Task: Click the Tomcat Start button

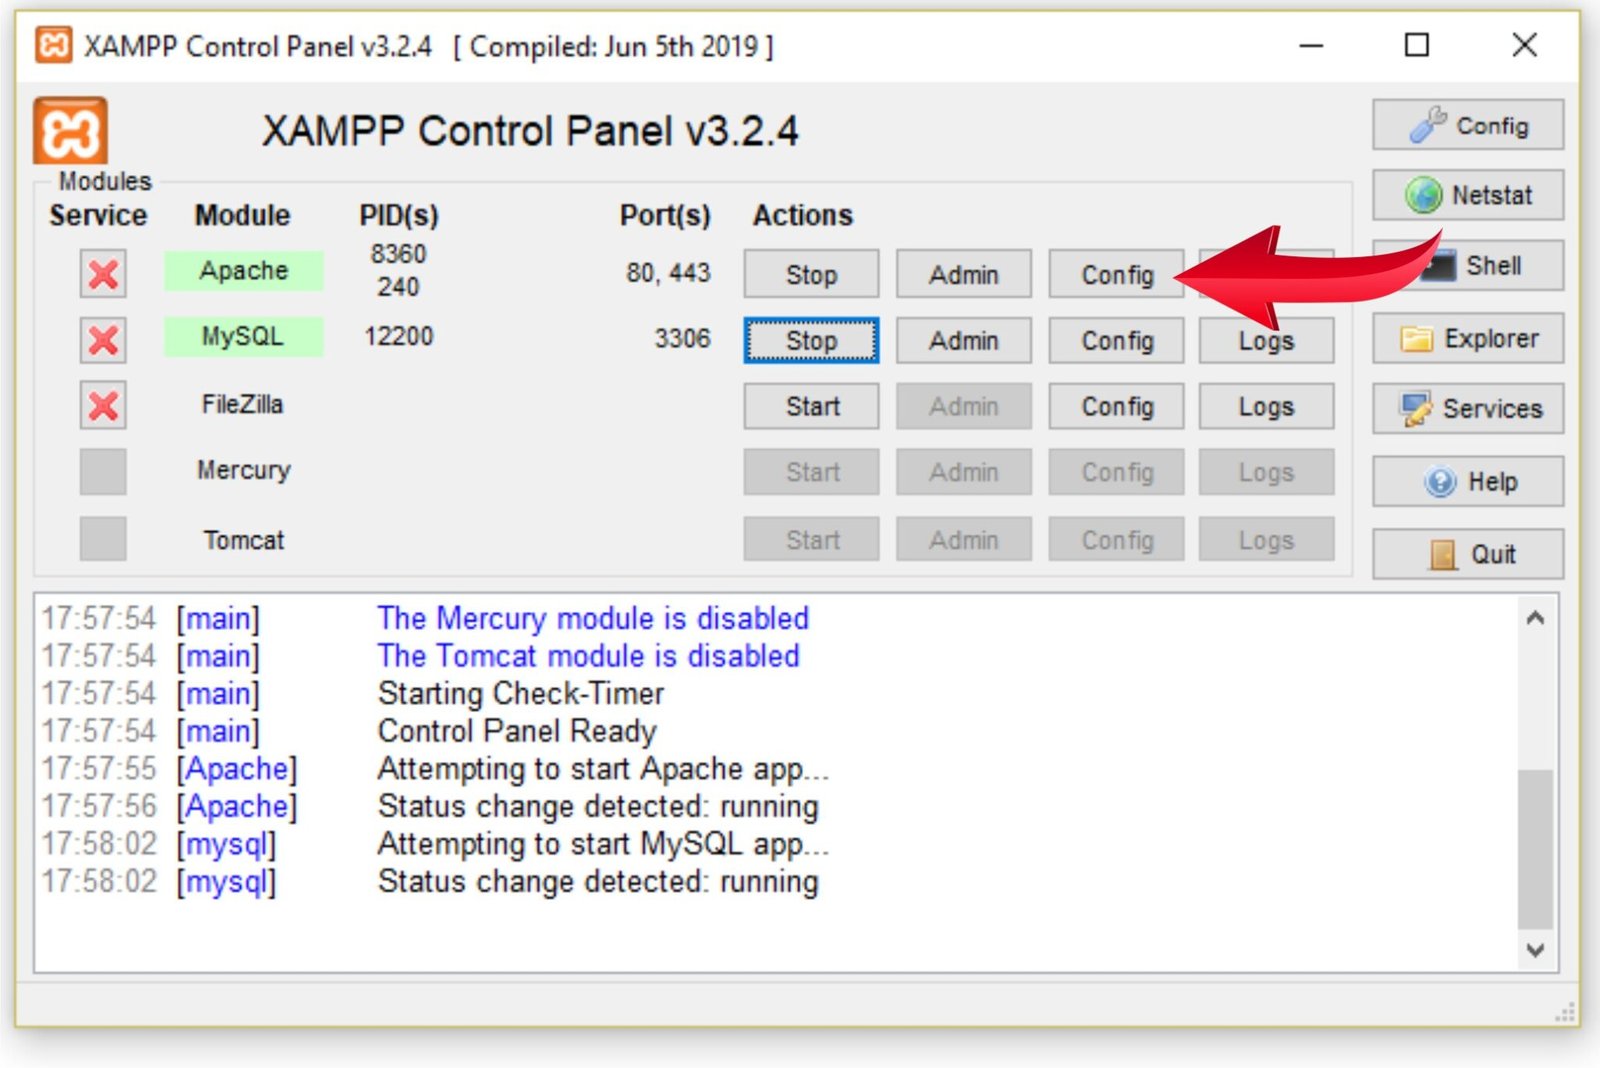Action: (811, 540)
